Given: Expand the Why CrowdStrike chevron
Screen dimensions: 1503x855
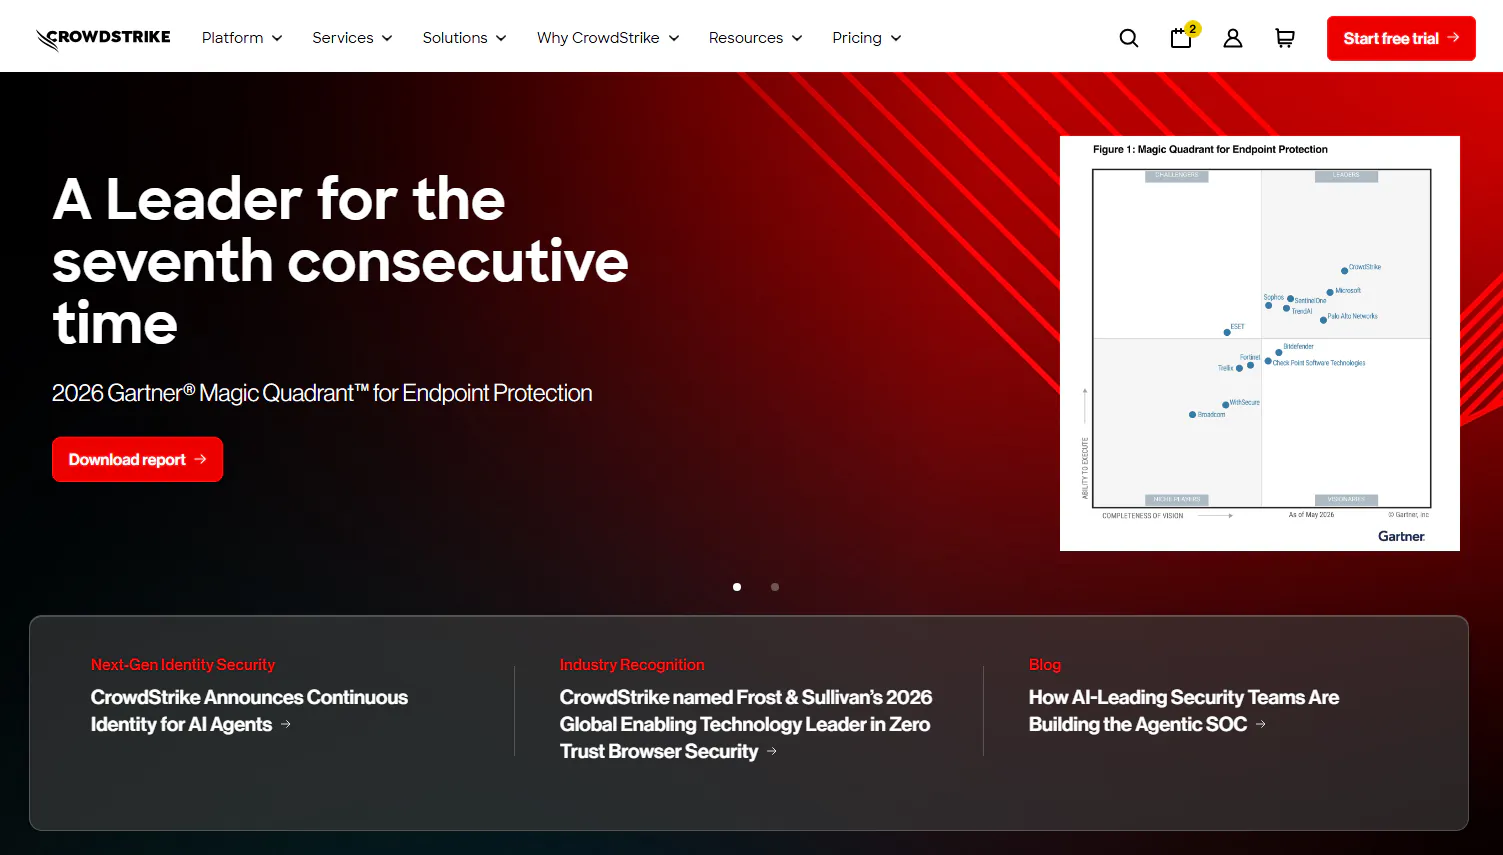Looking at the screenshot, I should [674, 38].
